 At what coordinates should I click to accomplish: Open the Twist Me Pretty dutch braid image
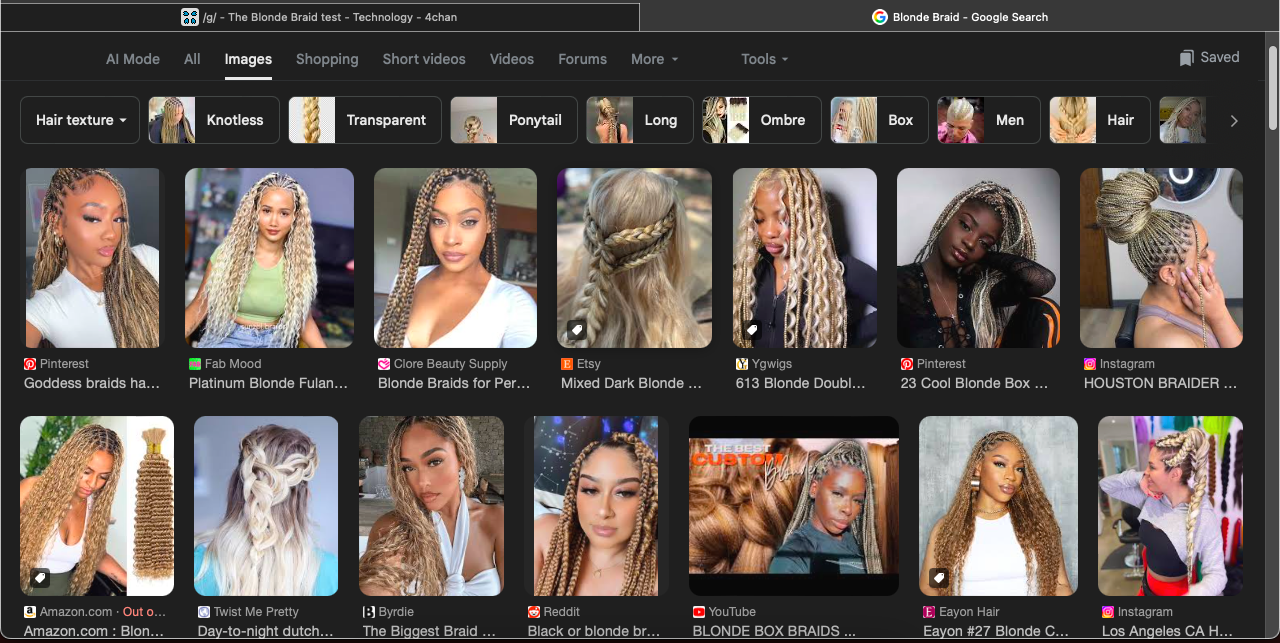click(x=266, y=506)
